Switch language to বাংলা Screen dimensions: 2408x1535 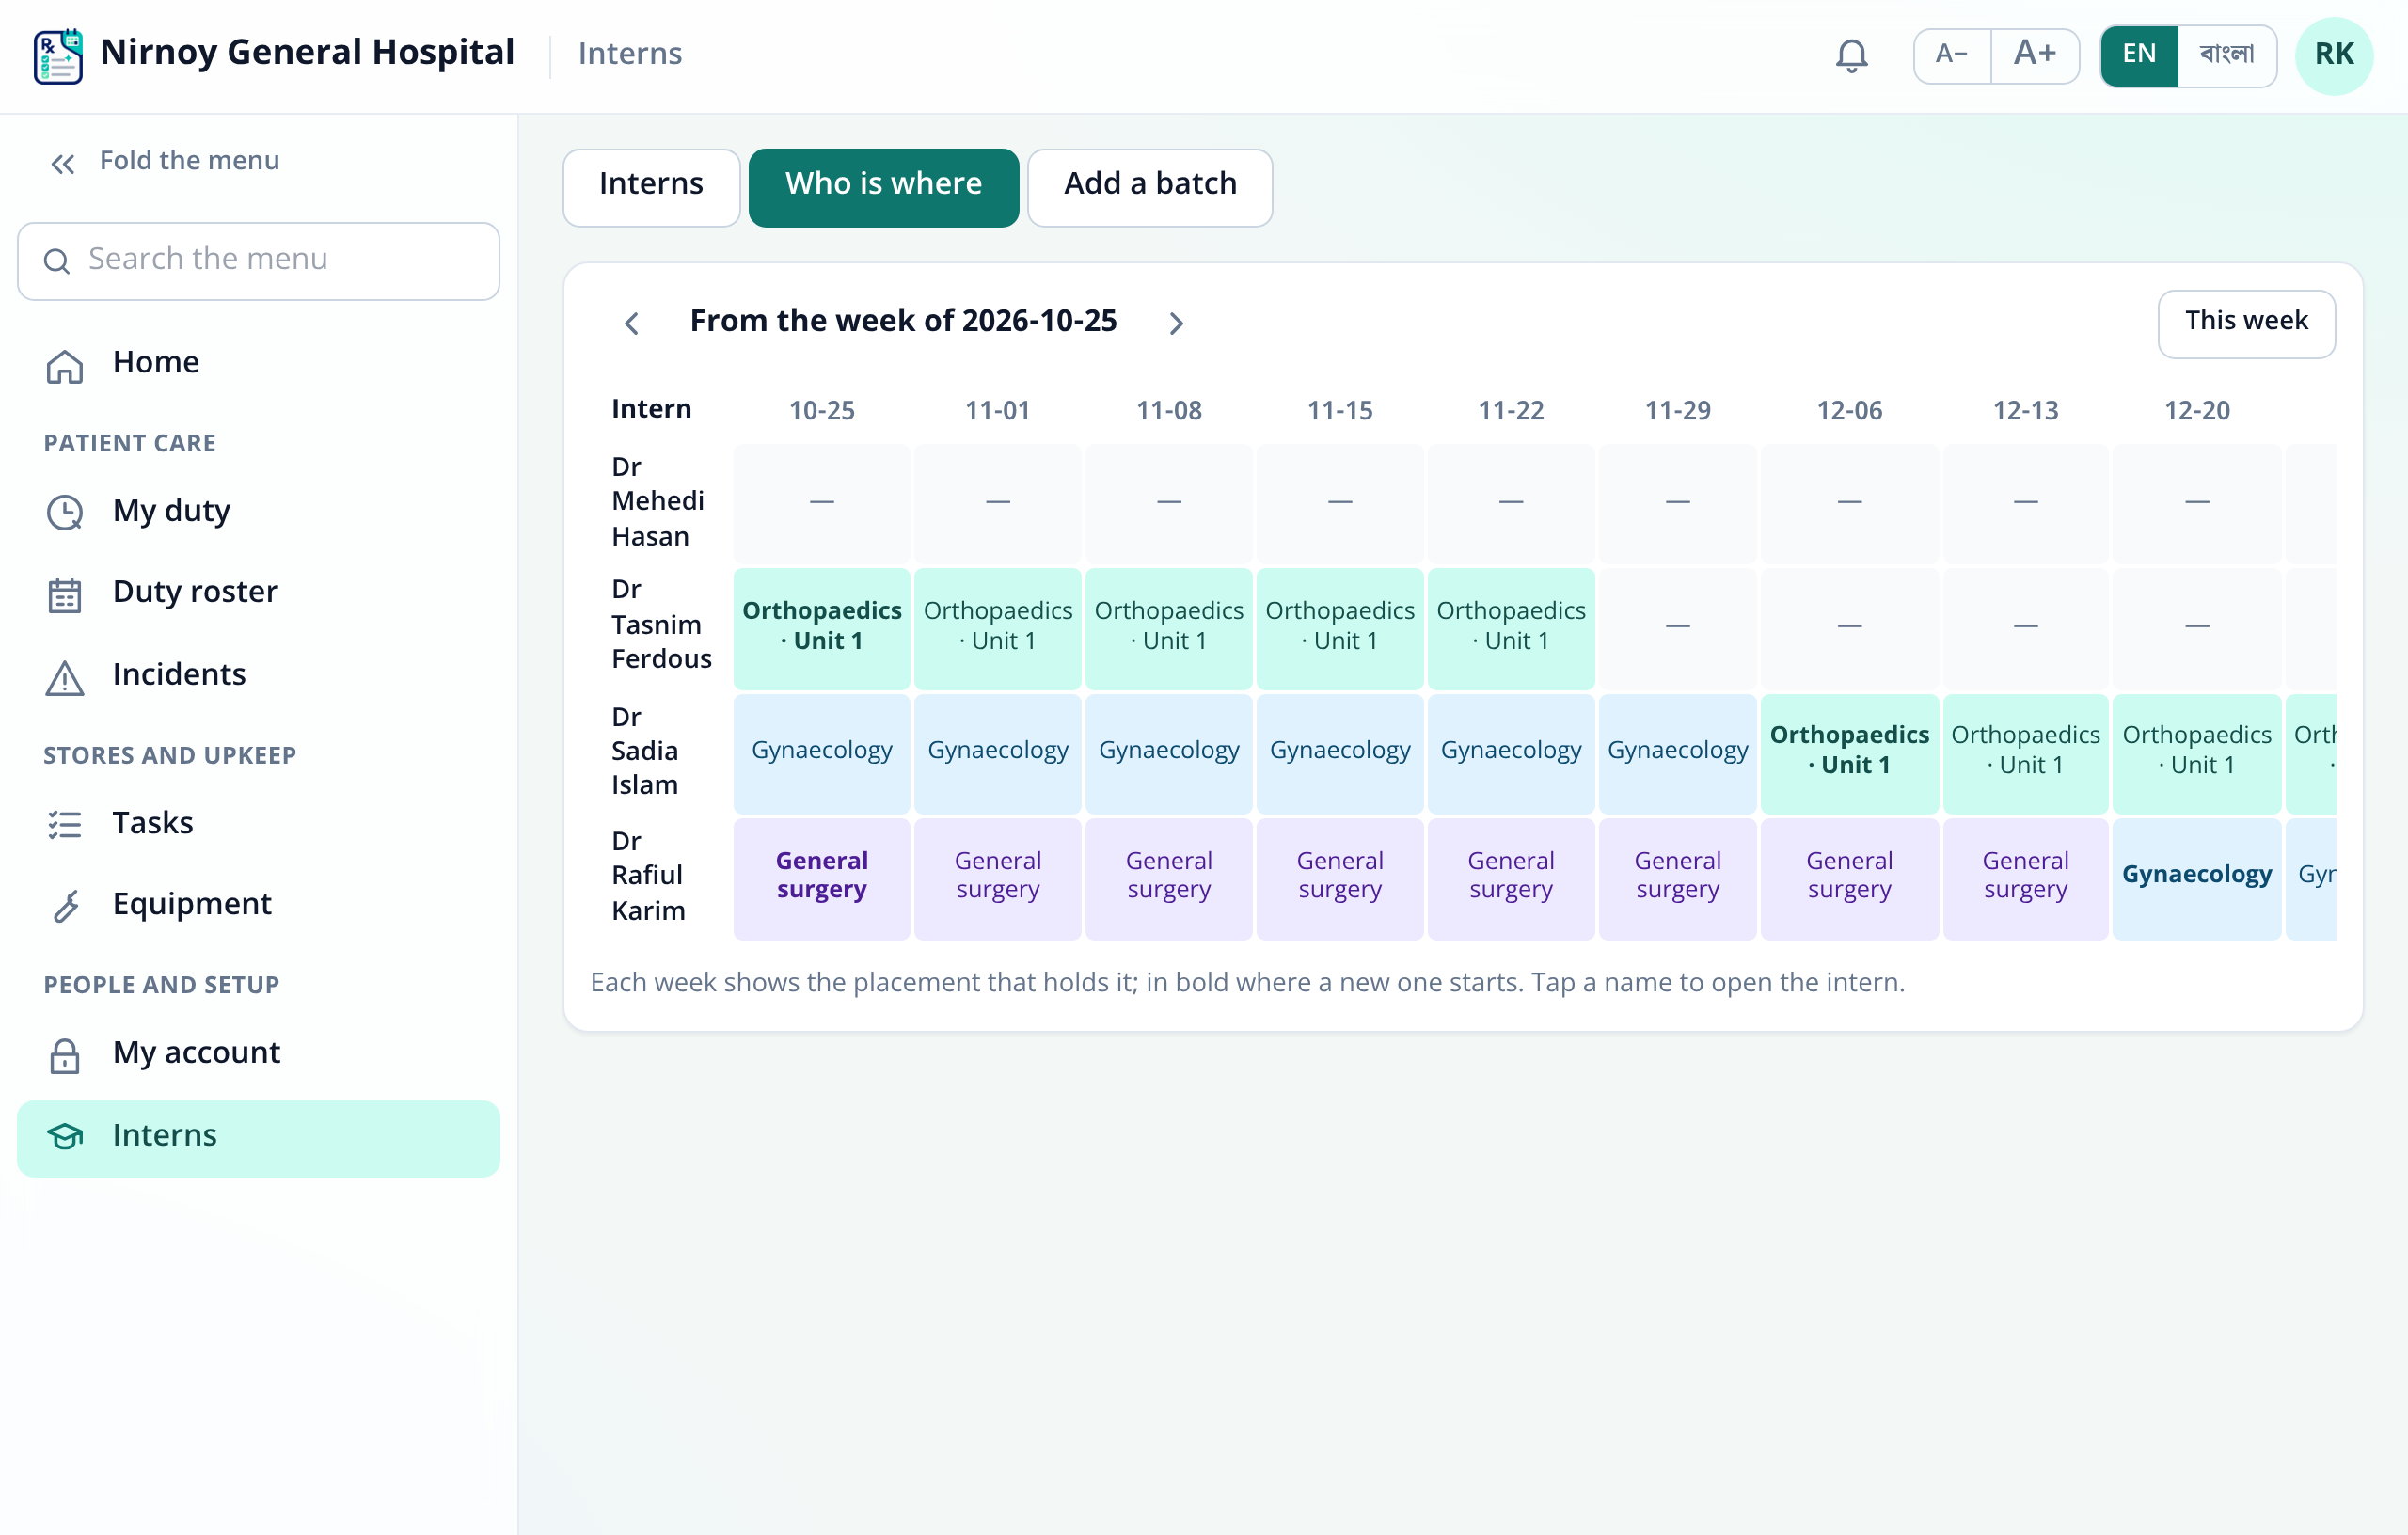coord(2226,55)
